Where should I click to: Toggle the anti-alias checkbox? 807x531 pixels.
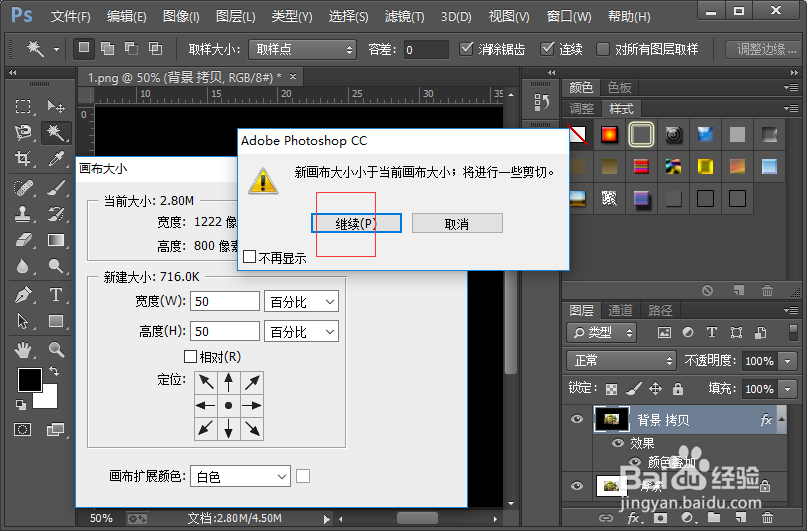466,49
